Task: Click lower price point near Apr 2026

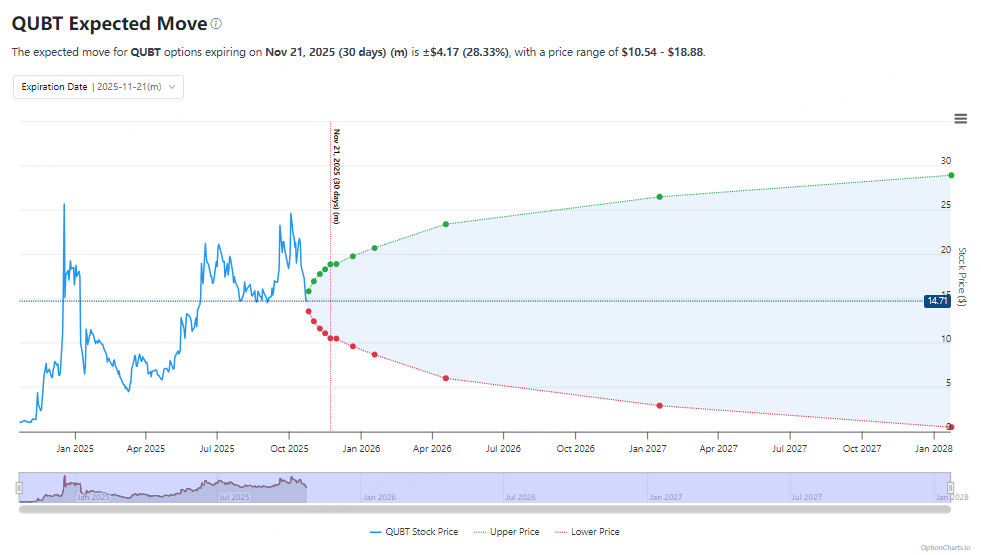Action: coord(446,379)
